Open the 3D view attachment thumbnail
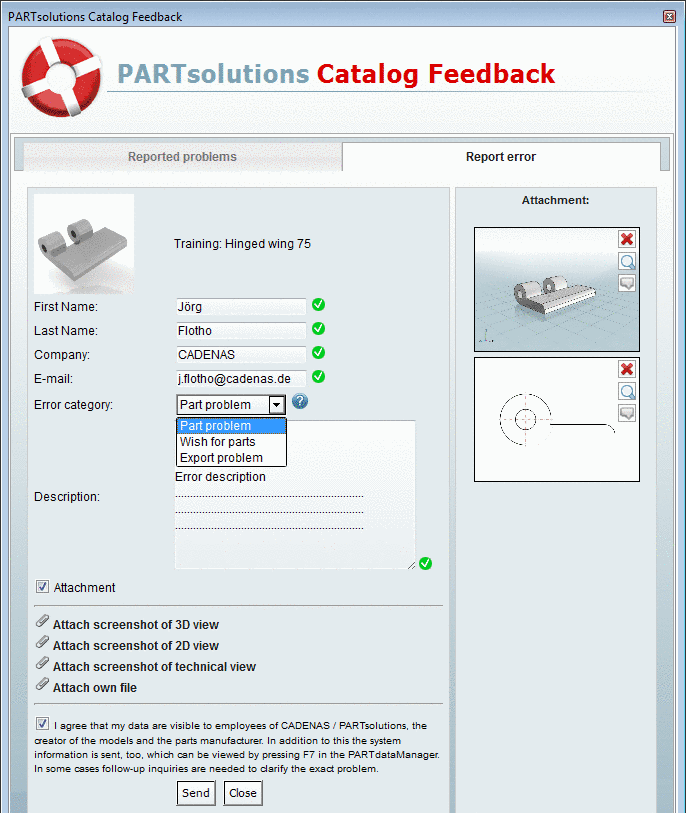Viewport: 686px width, 813px height. [x=557, y=289]
